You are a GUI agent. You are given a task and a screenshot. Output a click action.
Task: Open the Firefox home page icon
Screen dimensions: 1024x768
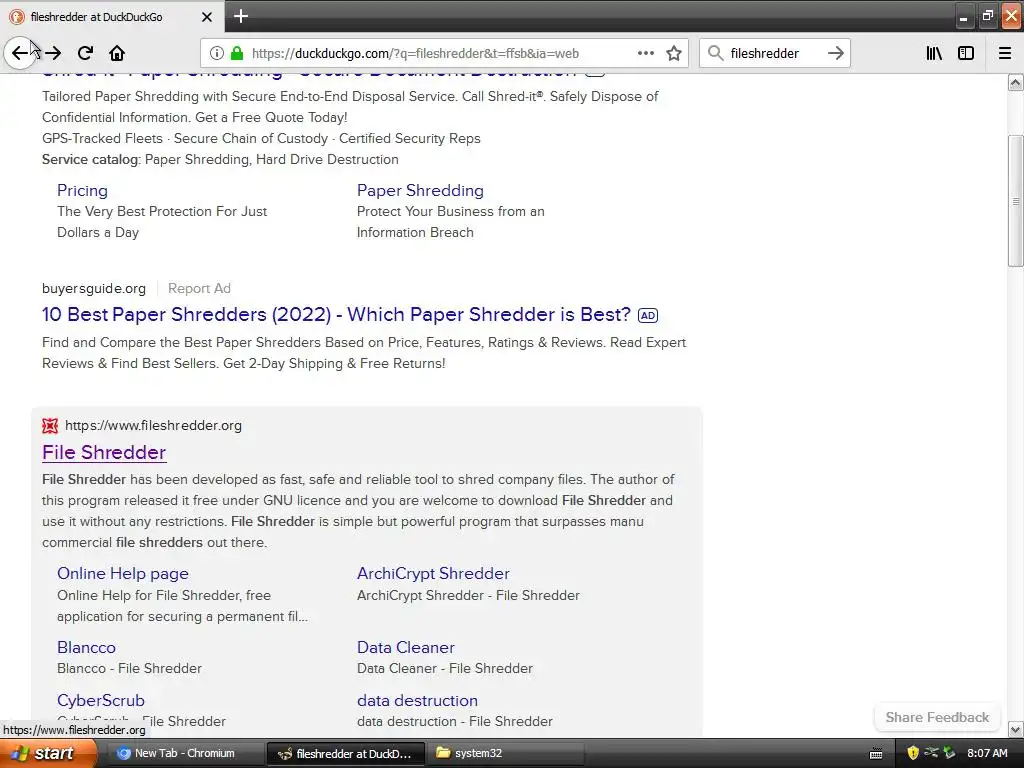click(117, 53)
